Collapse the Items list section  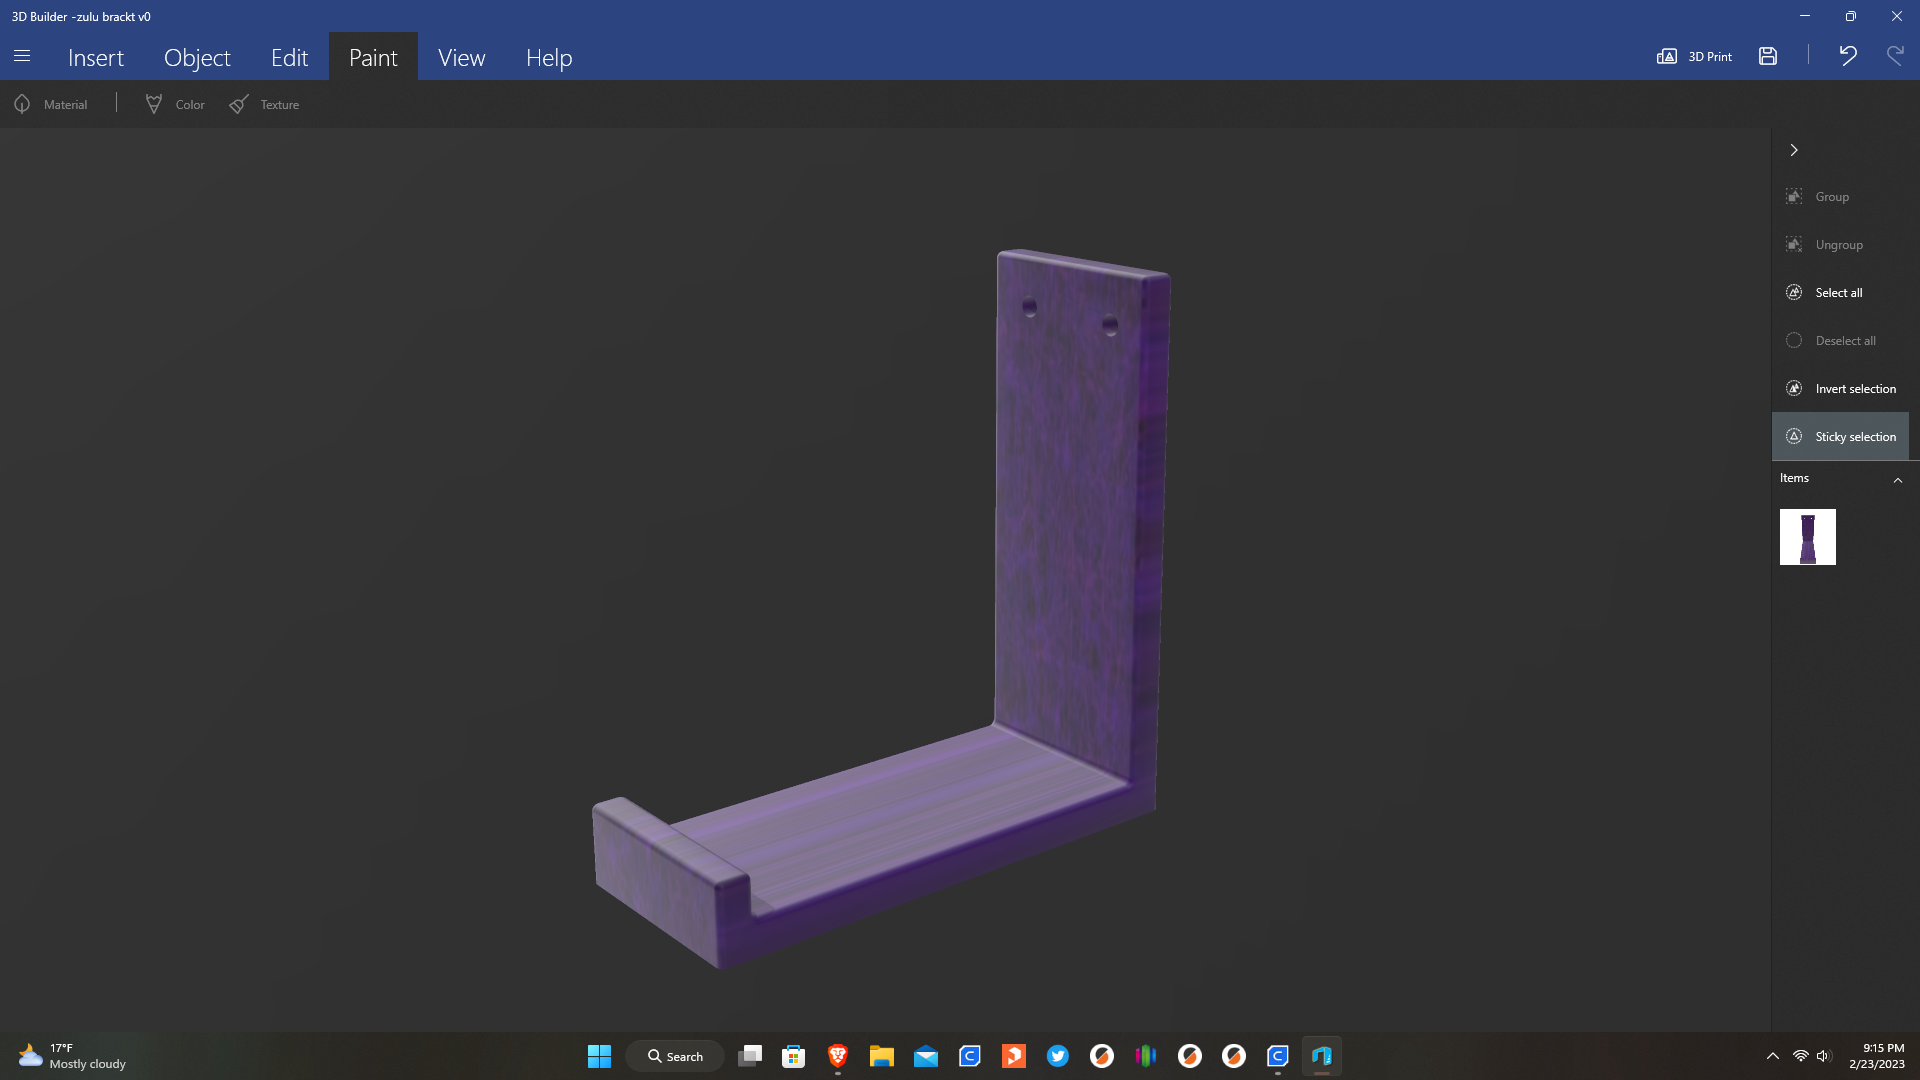pos(1897,480)
